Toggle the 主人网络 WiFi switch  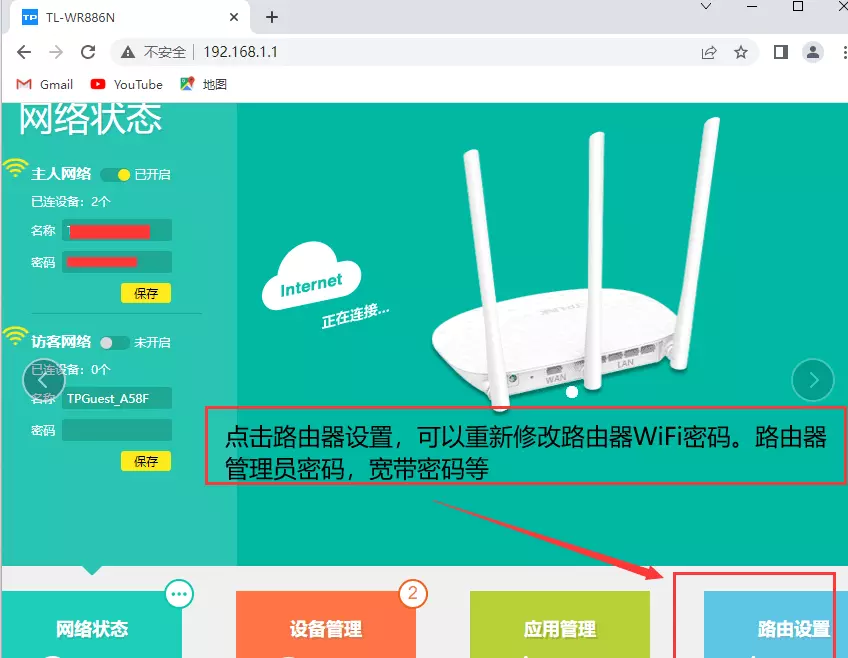click(116, 174)
